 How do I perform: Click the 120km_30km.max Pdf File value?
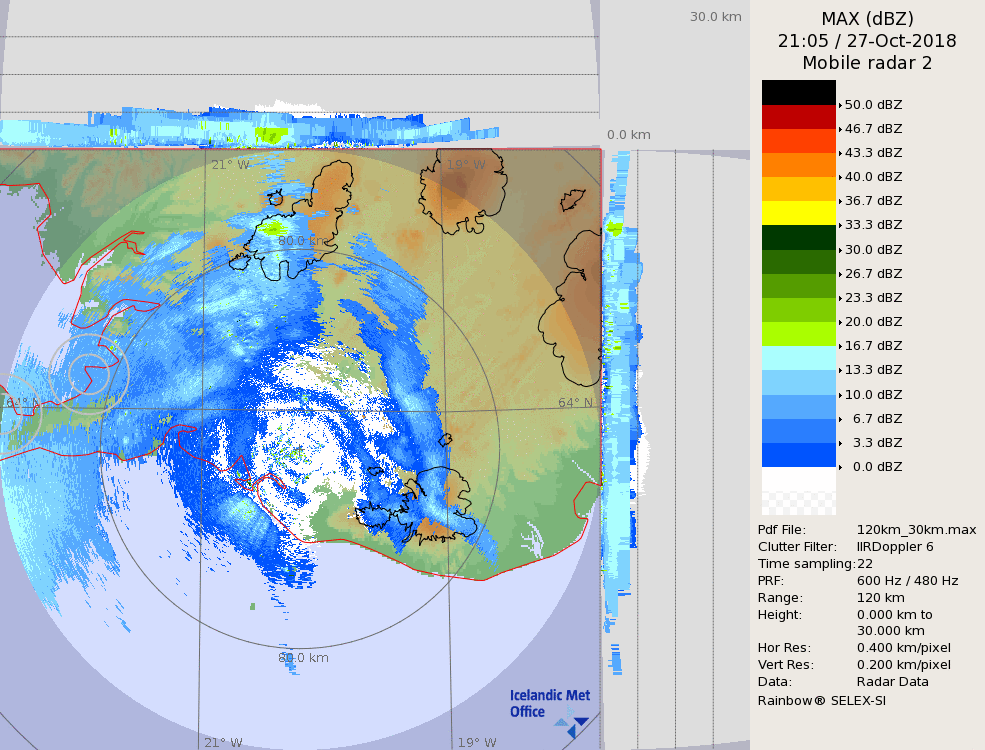tap(916, 530)
